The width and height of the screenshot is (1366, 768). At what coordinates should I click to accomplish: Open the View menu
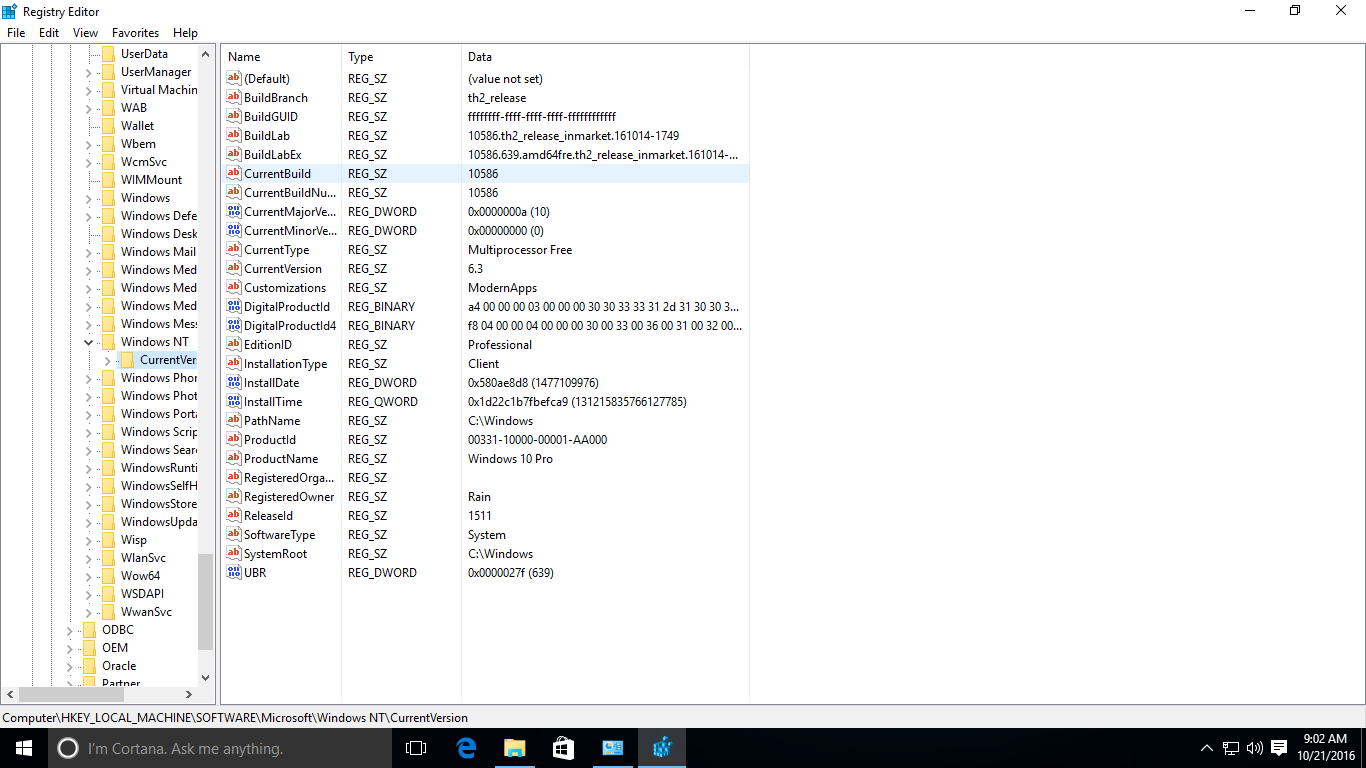(x=85, y=33)
